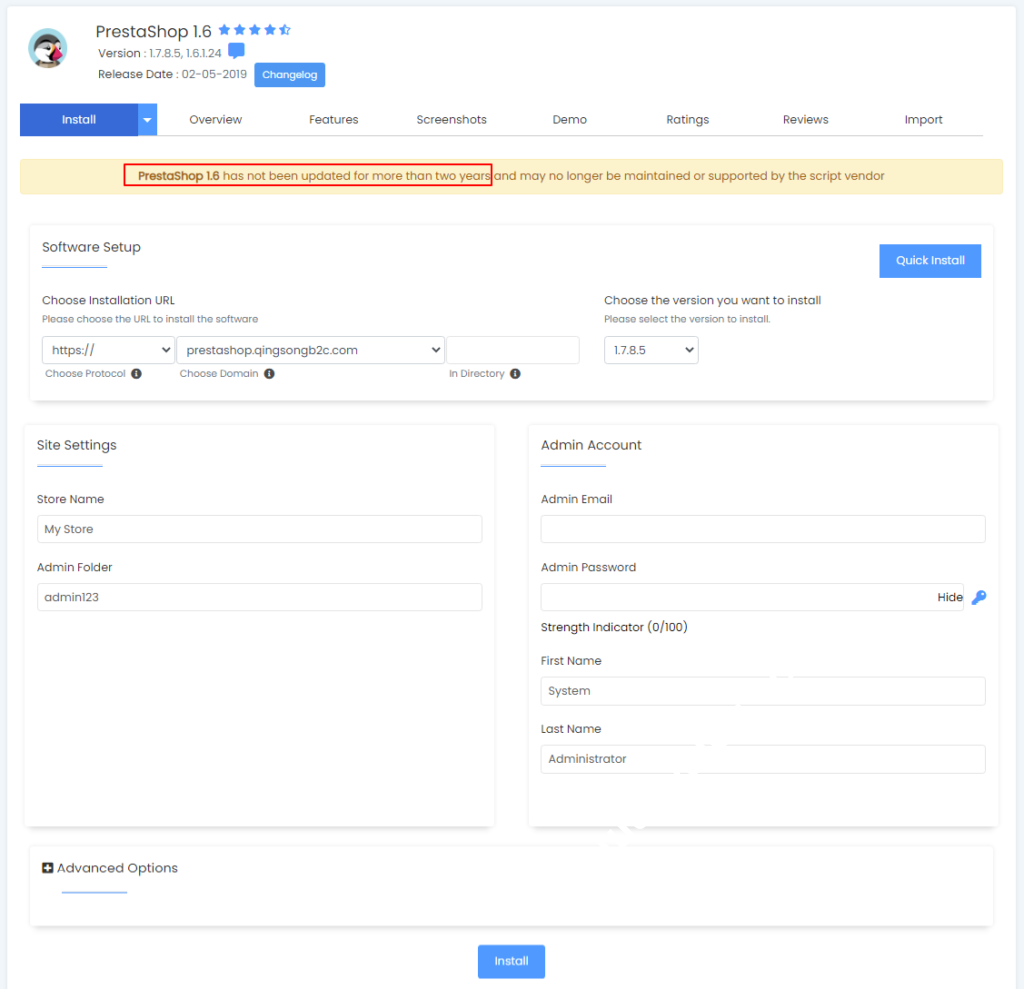Click the Admin Email input field

click(x=763, y=529)
